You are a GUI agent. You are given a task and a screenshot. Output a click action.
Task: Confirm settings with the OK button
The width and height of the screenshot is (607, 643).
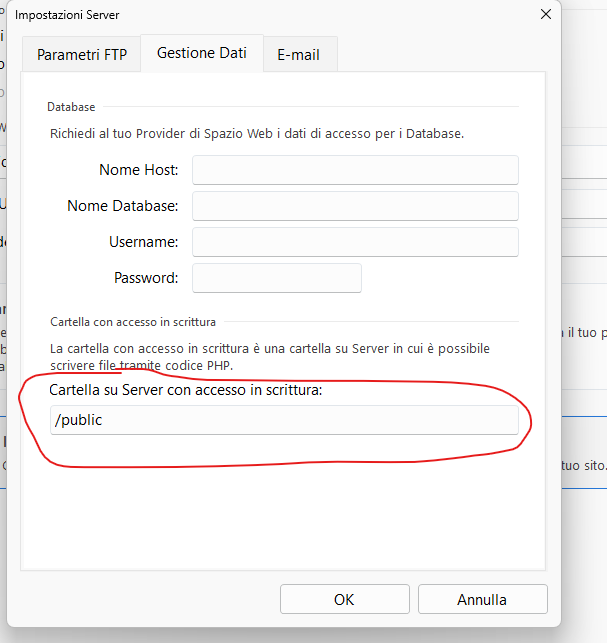pyautogui.click(x=344, y=600)
